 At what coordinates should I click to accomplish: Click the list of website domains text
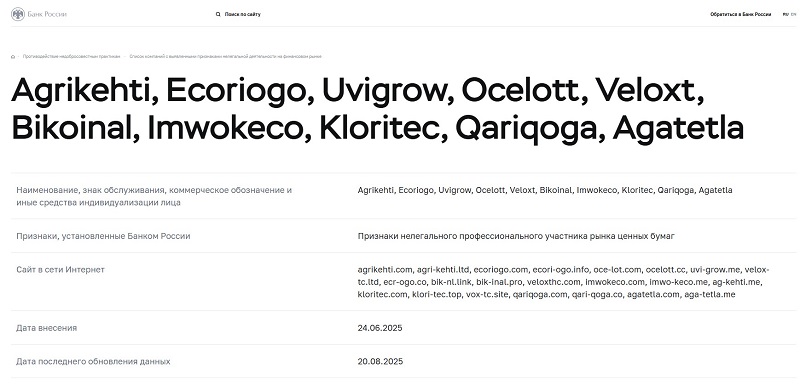(x=563, y=282)
